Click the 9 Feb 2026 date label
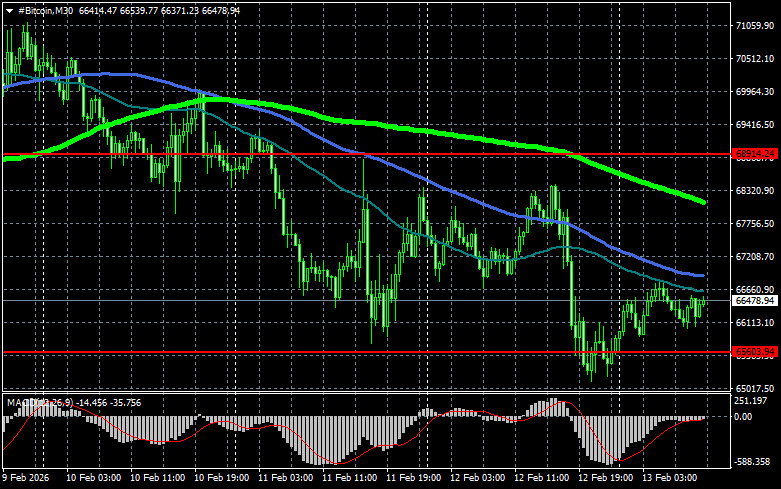This screenshot has height=489, width=781. [x=28, y=480]
